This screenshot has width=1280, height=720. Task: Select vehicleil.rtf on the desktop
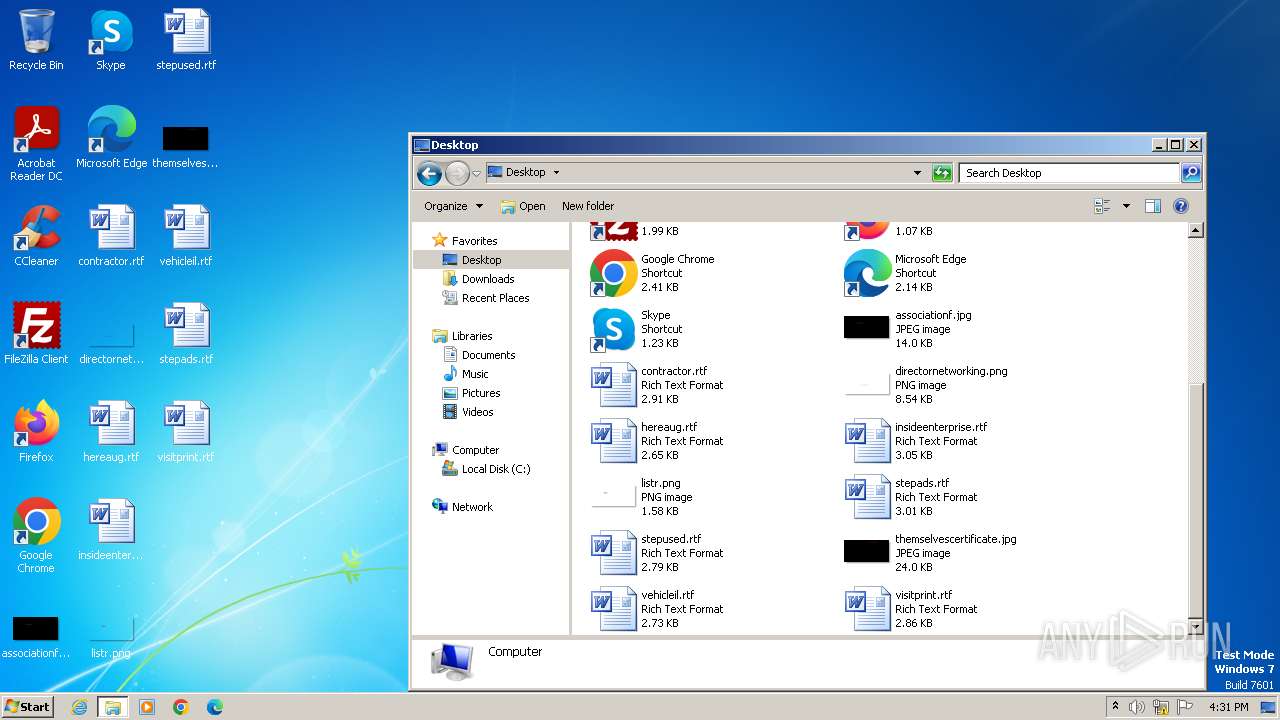coord(186,236)
